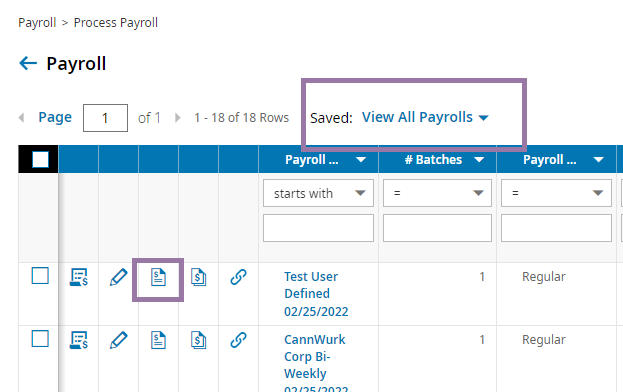Go back using the arrow beside Payroll

point(28,63)
